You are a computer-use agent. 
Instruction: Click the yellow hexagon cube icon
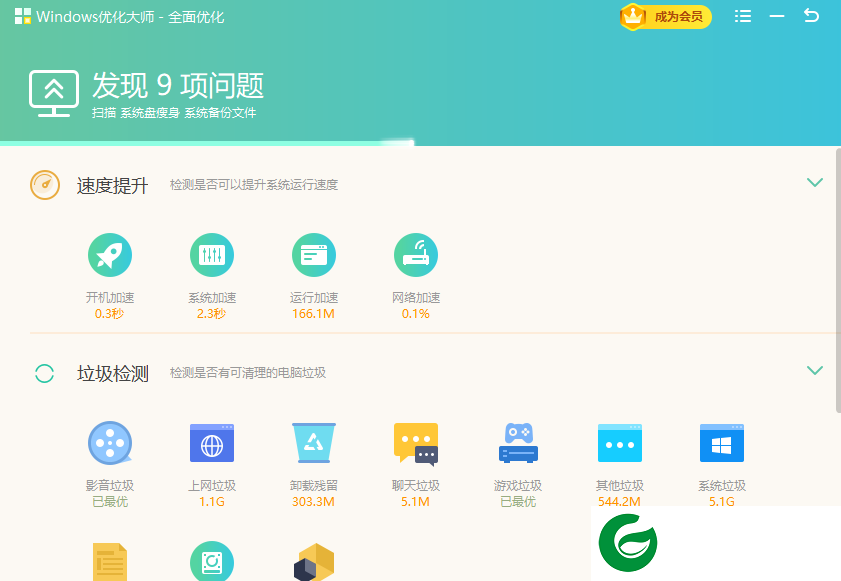[x=314, y=562]
